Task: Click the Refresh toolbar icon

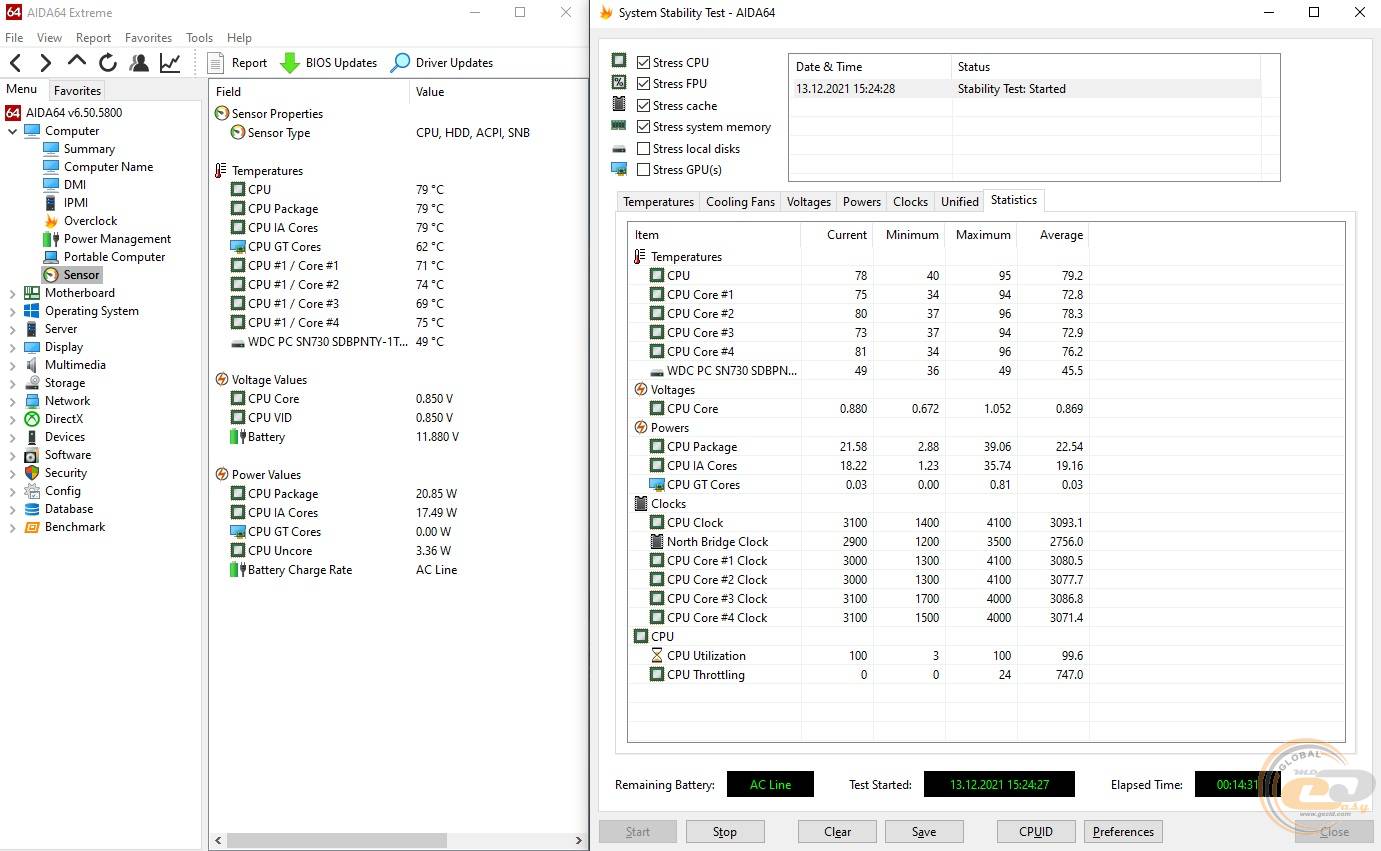Action: click(x=108, y=63)
